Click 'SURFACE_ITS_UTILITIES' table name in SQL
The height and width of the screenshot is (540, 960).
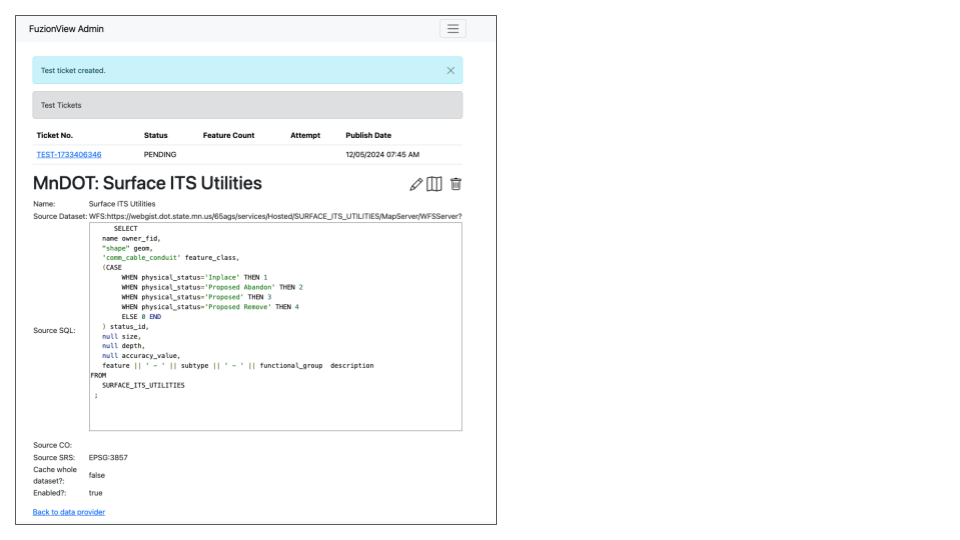click(143, 385)
